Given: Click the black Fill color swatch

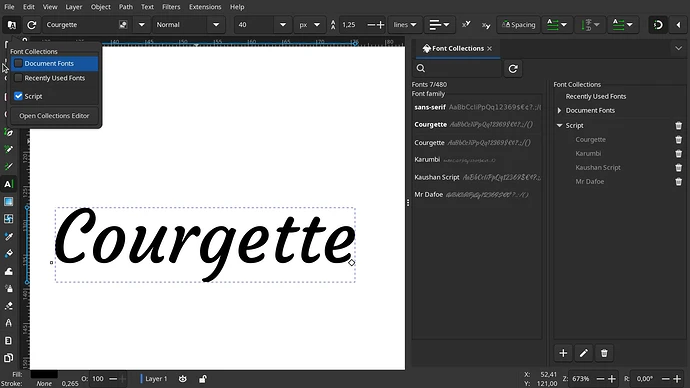Looking at the screenshot, I should (x=44, y=374).
